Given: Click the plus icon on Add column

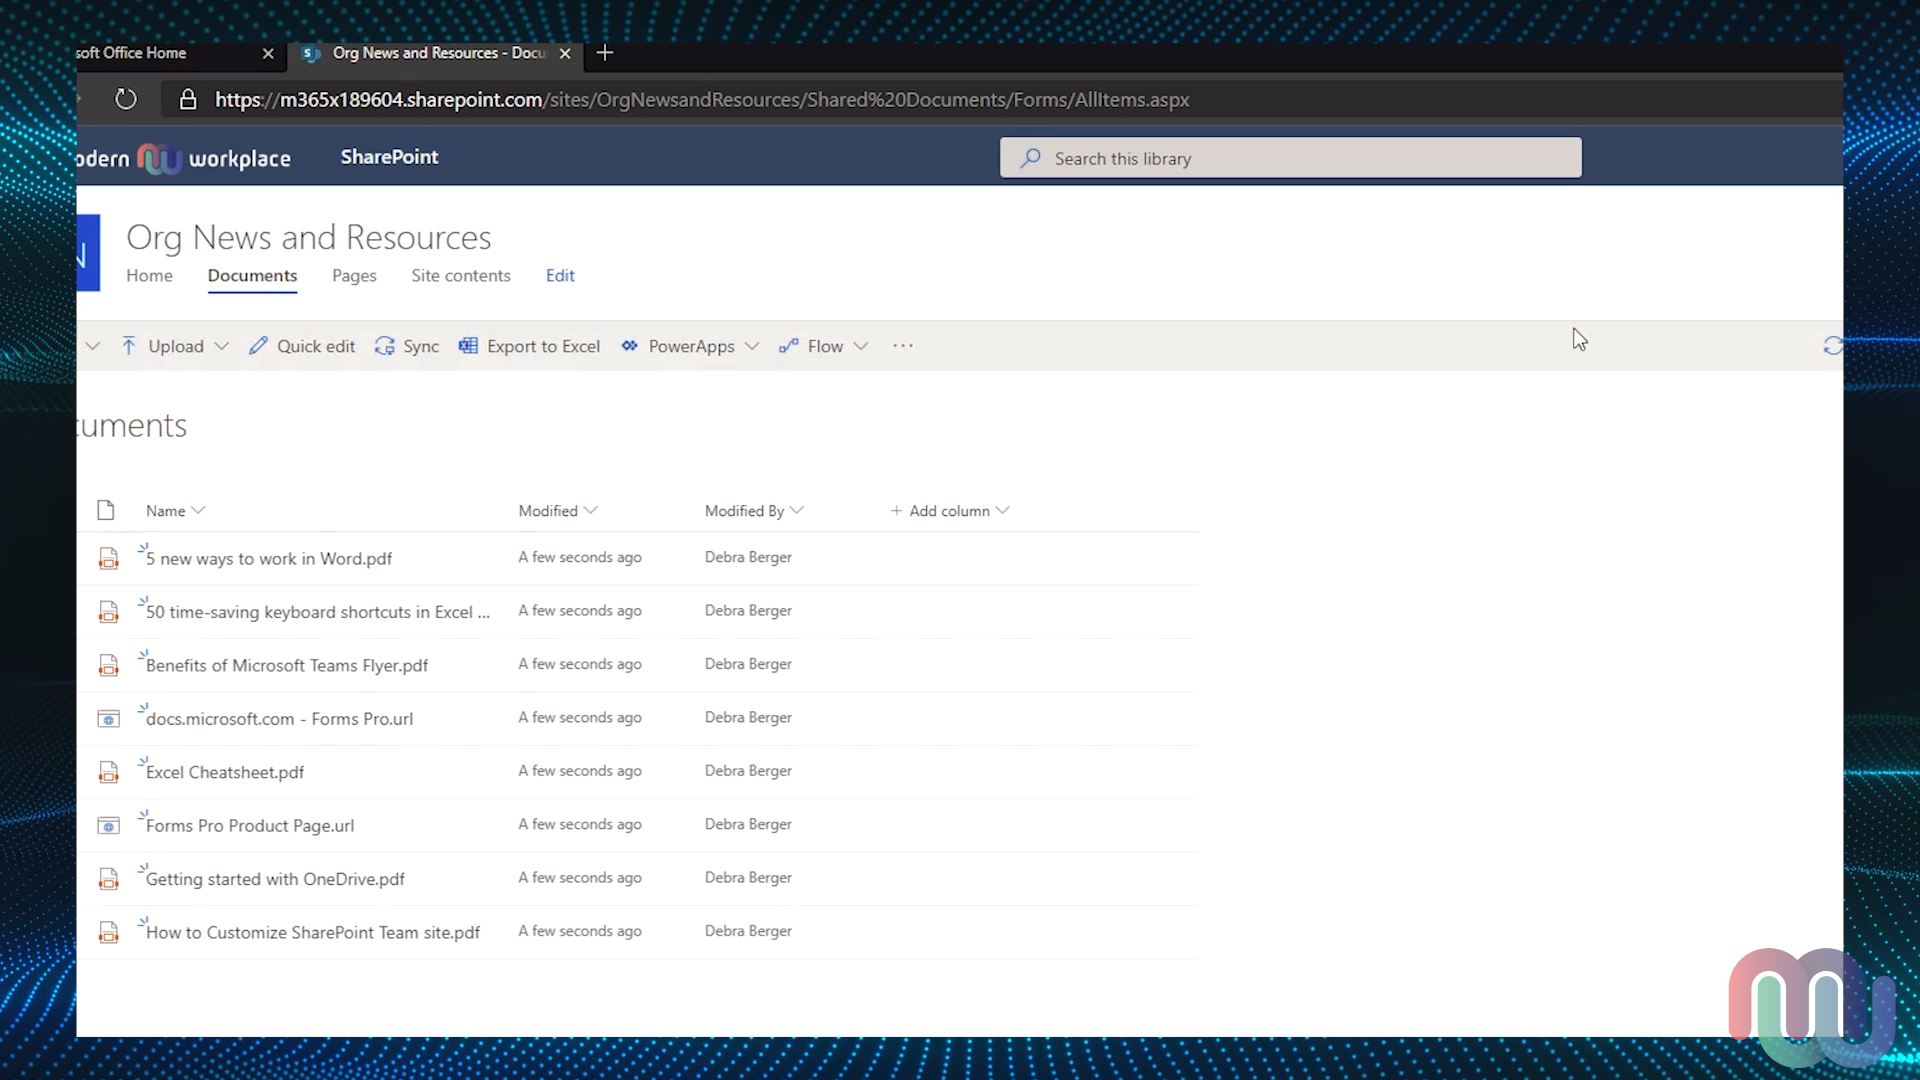Looking at the screenshot, I should 896,511.
